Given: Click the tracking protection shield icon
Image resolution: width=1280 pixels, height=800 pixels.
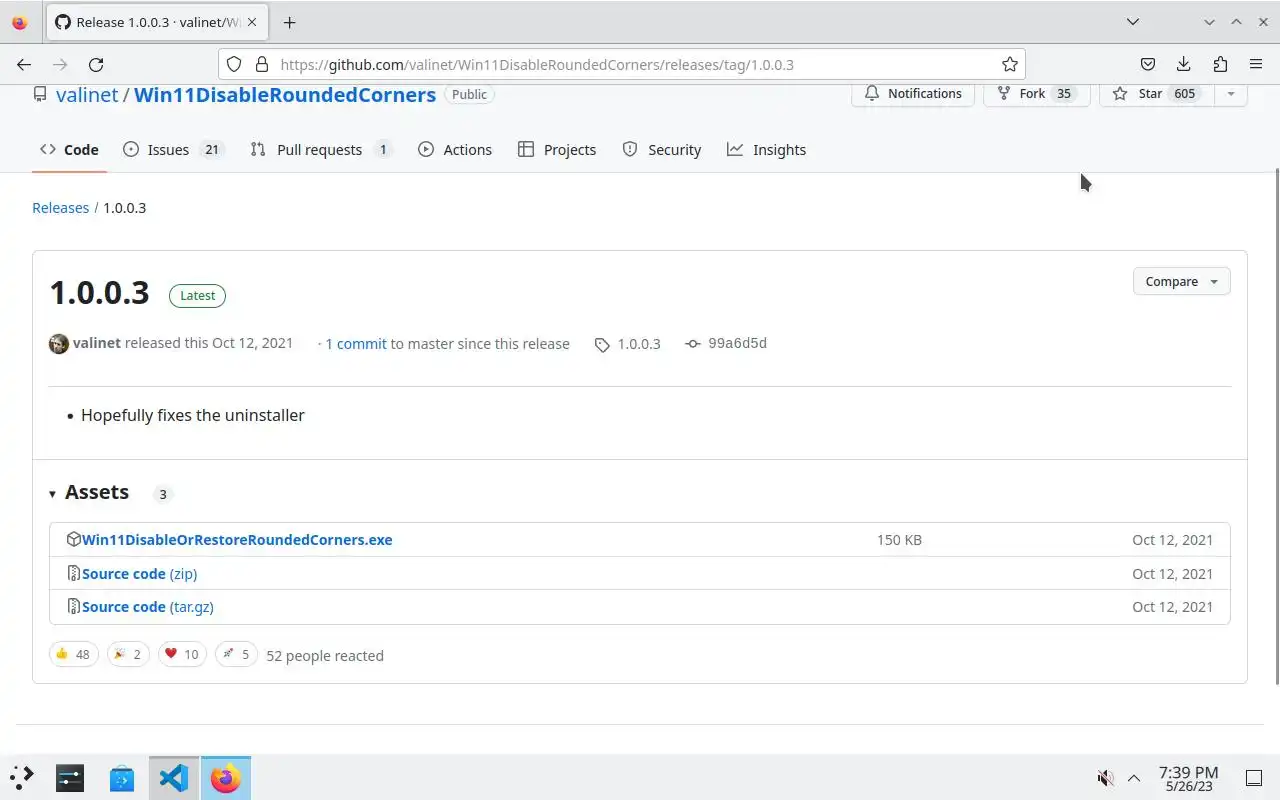Looking at the screenshot, I should coord(234,64).
